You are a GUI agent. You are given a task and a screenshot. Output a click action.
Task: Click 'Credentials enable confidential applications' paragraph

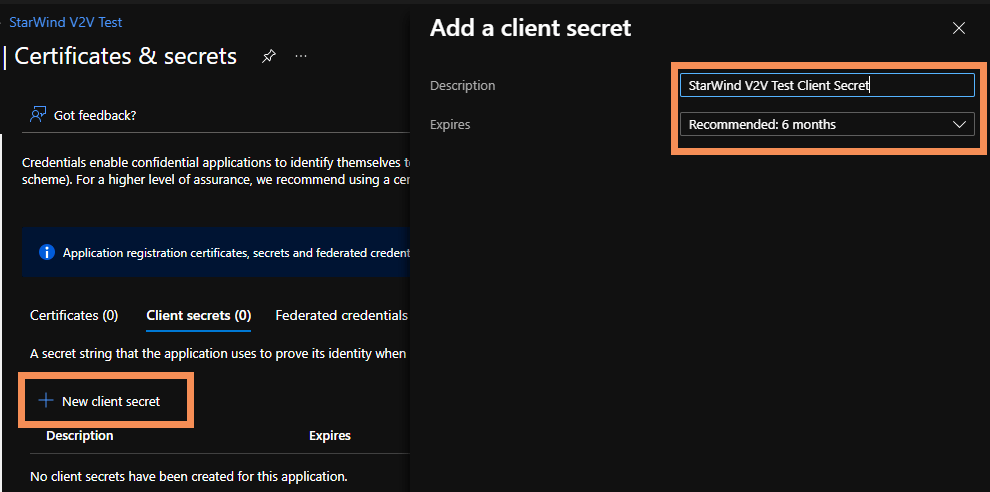[216, 171]
